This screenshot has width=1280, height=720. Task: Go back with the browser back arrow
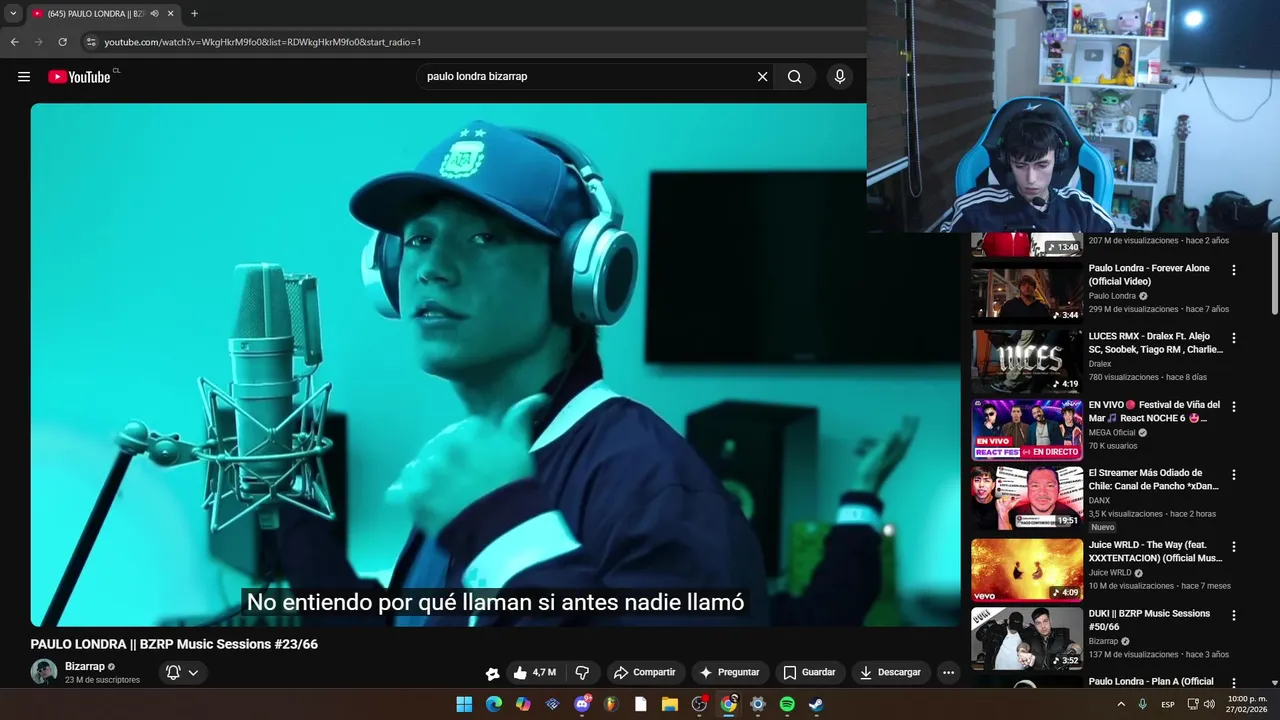[14, 42]
